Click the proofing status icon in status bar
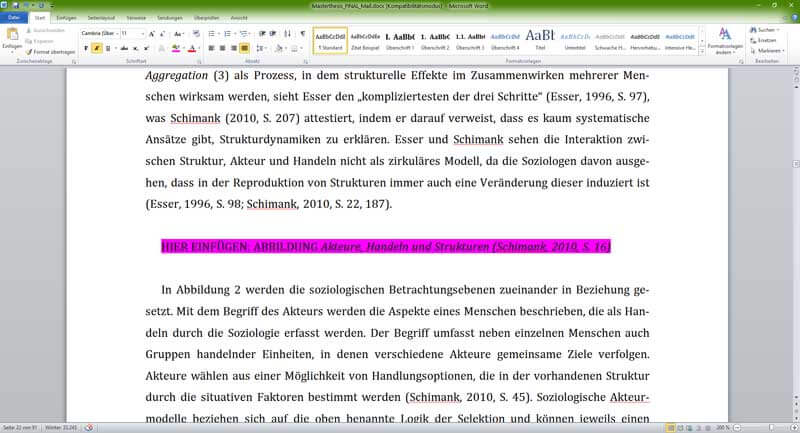 (89, 428)
